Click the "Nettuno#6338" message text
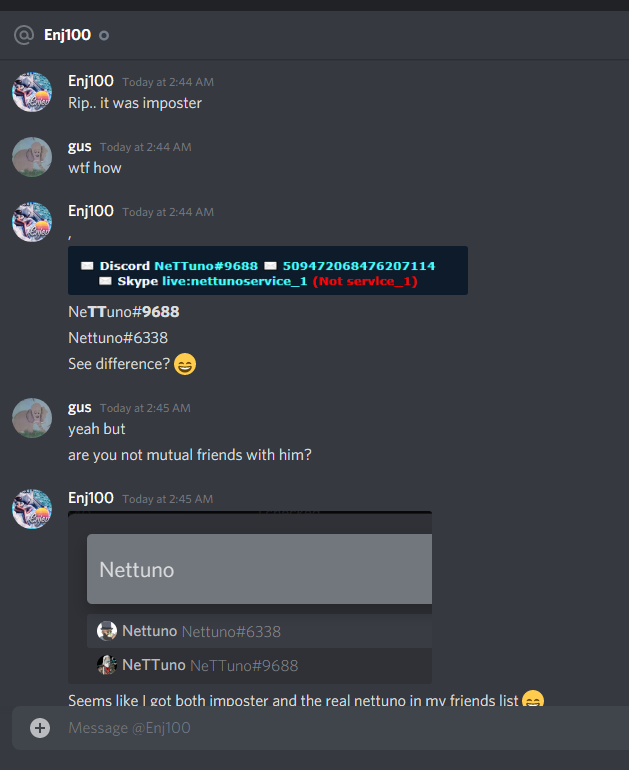Image resolution: width=629 pixels, height=770 pixels. tap(118, 338)
